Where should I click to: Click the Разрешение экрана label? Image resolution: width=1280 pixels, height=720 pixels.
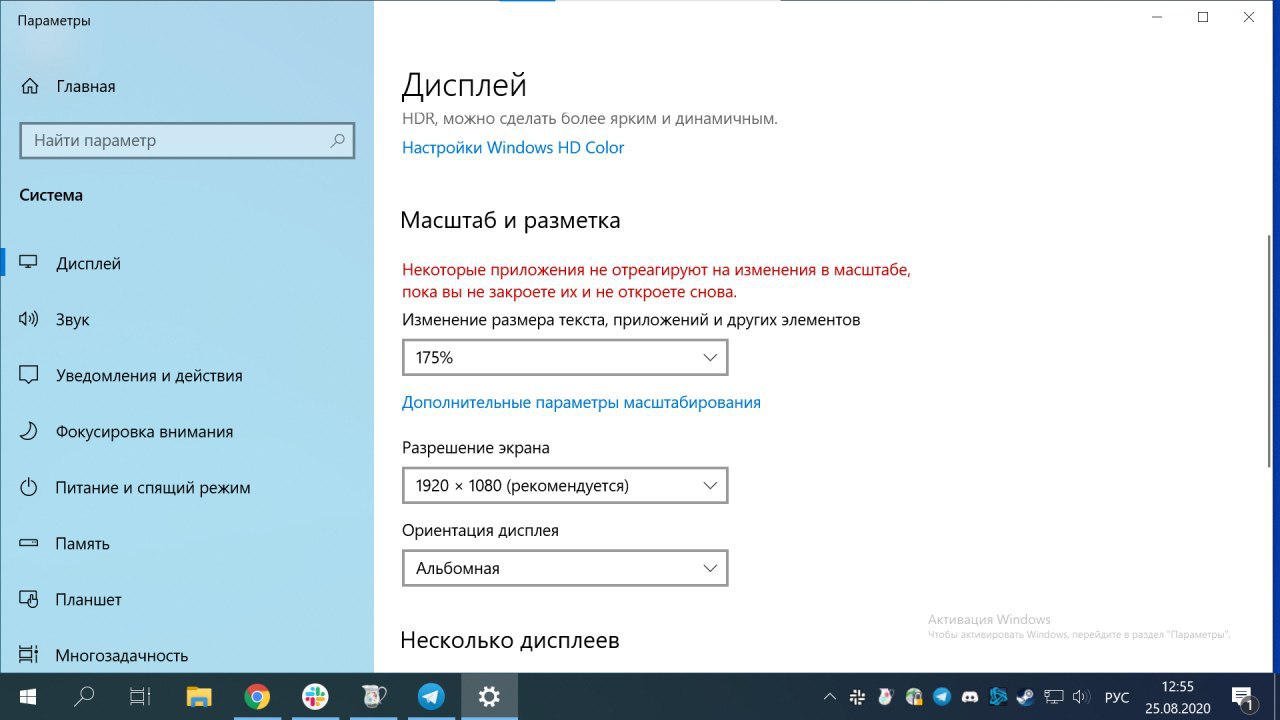pos(476,448)
